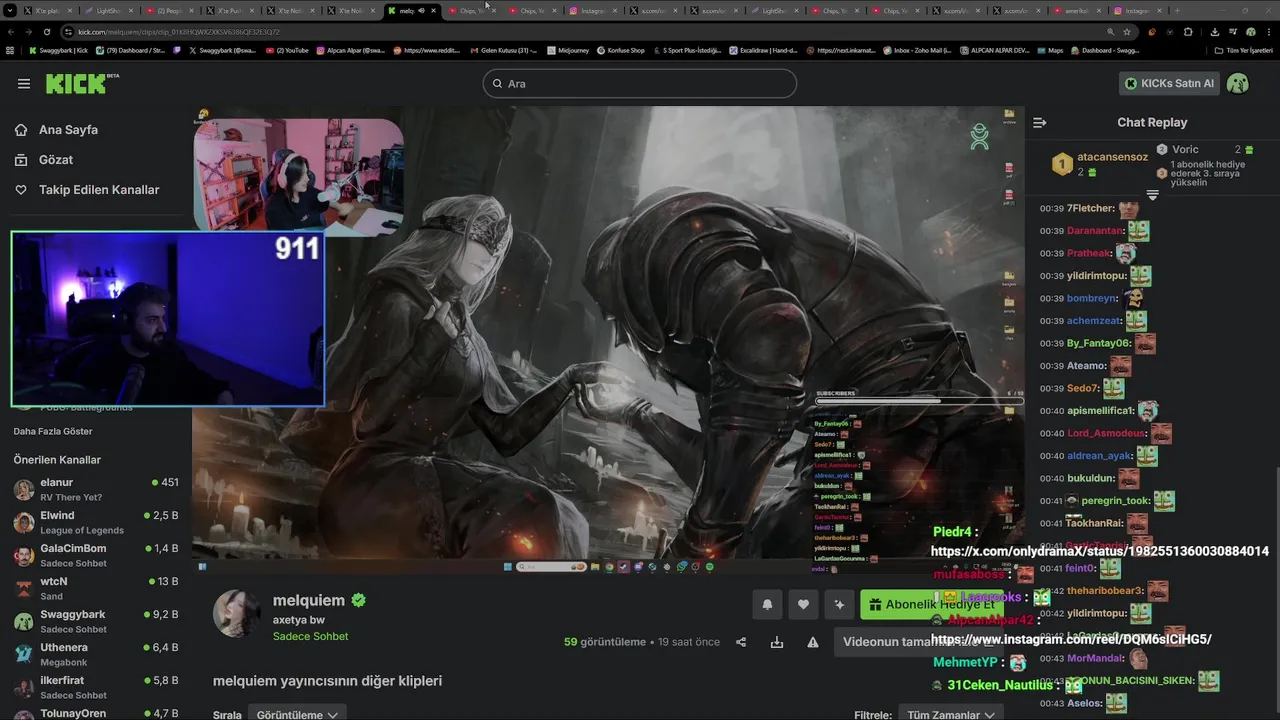Open the browser apps grid icon

pos(10,50)
